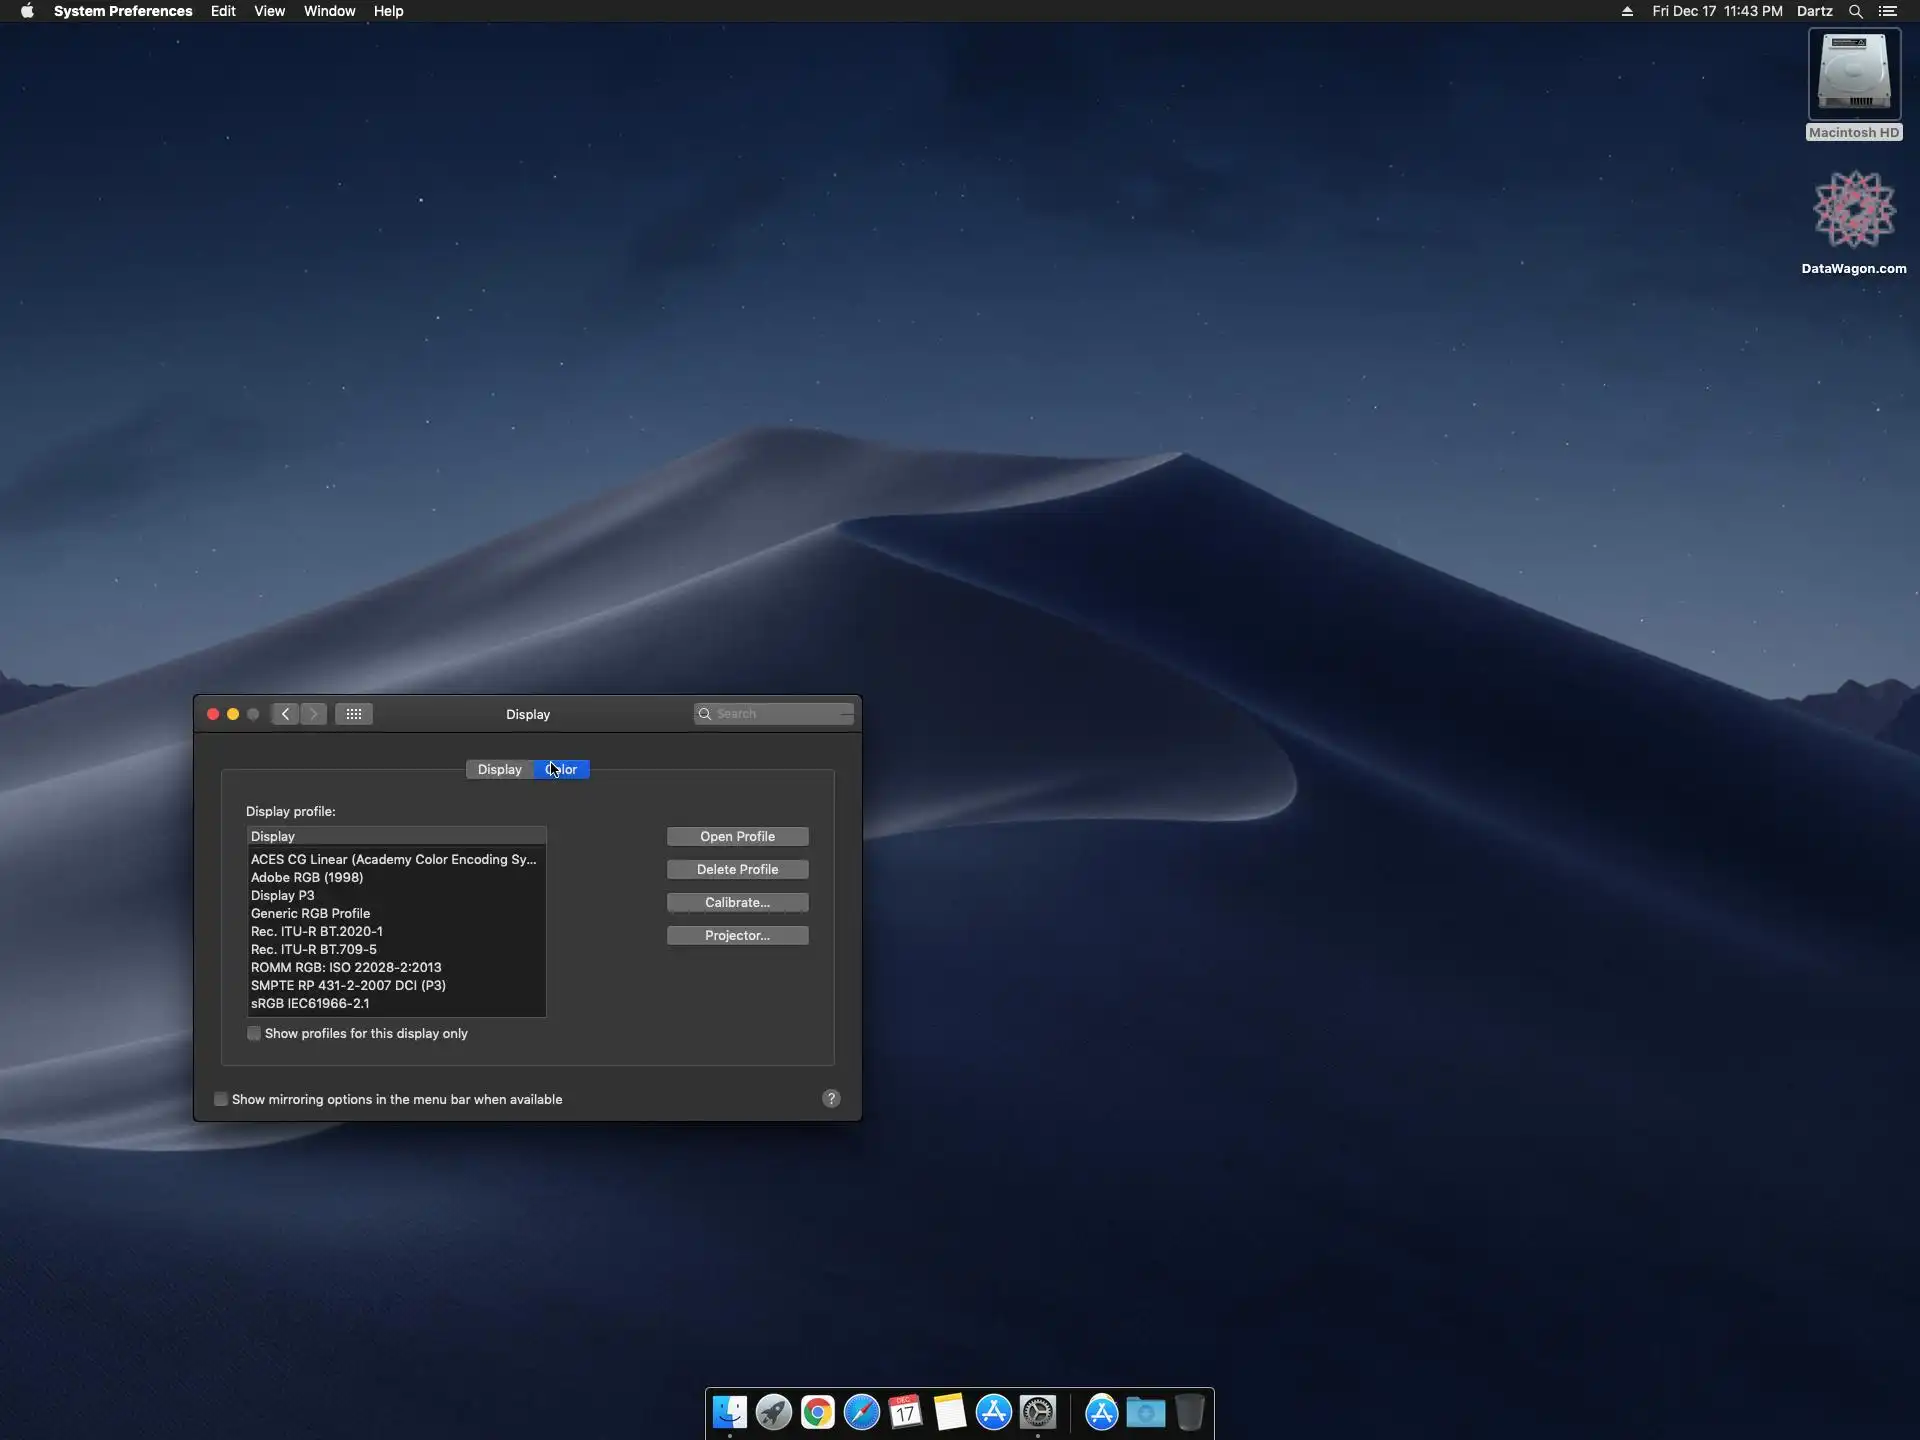
Task: Open Safari from the dock
Action: 861,1412
